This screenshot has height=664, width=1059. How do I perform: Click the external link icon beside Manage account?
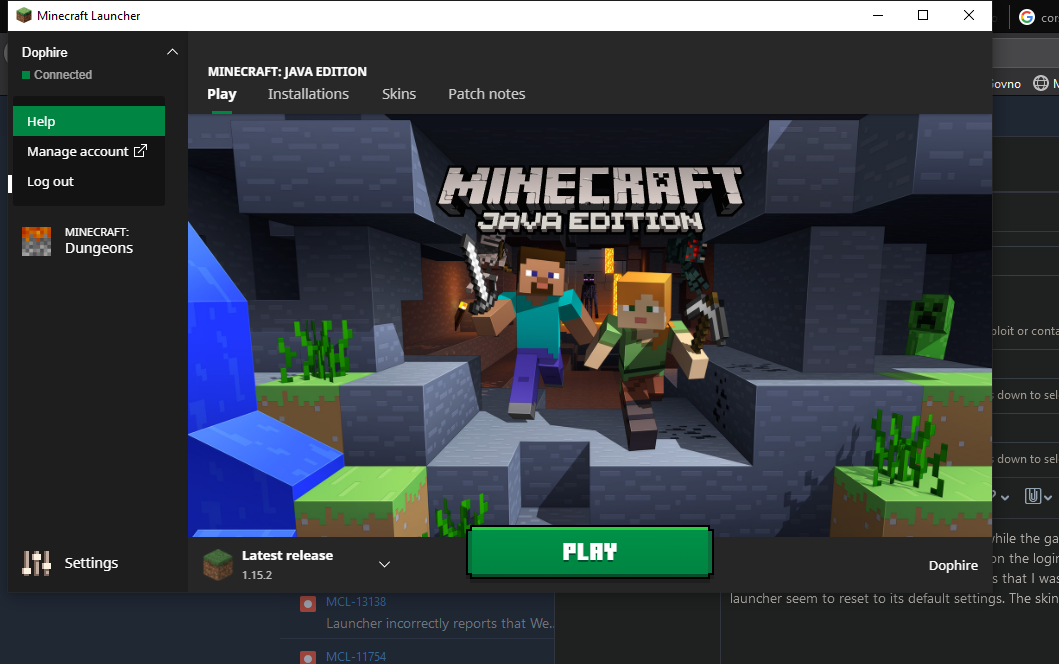[140, 151]
